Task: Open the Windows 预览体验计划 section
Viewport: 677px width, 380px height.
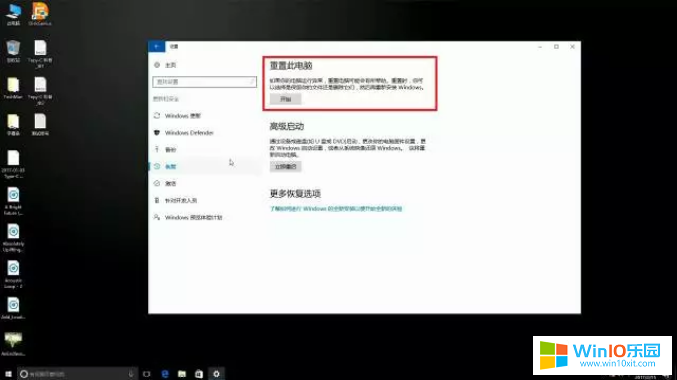Action: tap(193, 217)
